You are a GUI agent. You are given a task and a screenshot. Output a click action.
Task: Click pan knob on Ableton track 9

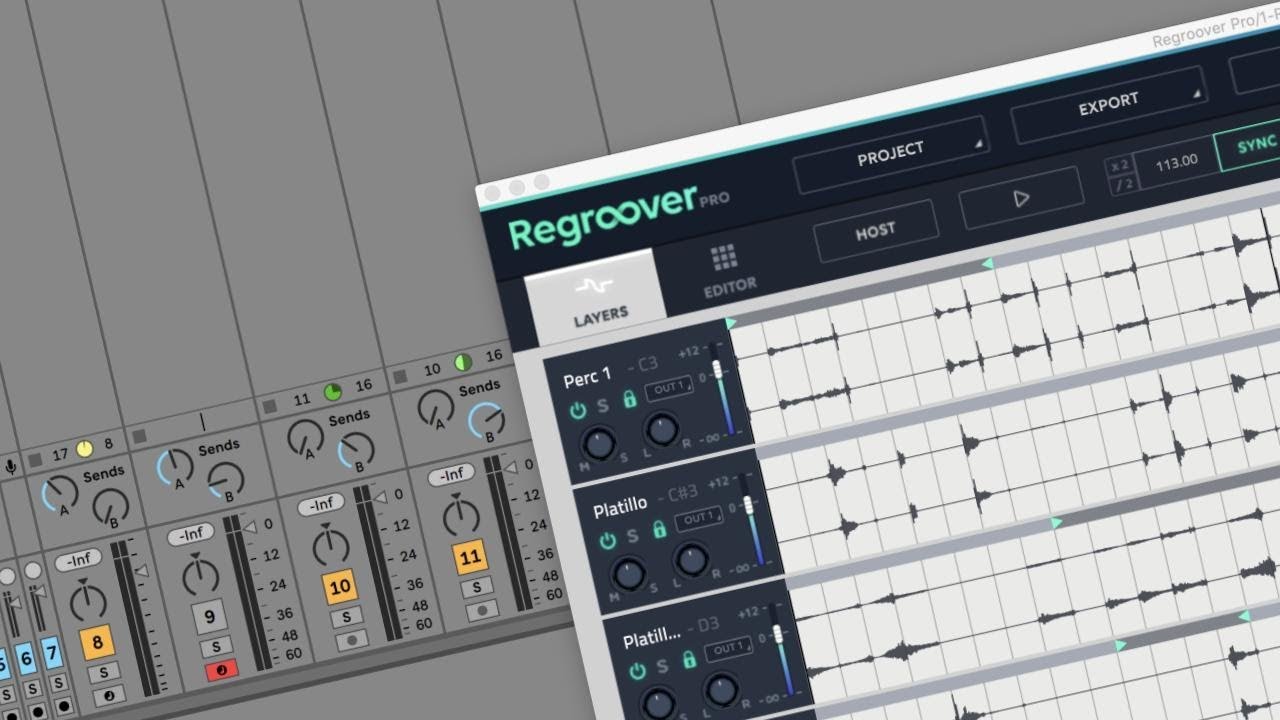tap(200, 575)
